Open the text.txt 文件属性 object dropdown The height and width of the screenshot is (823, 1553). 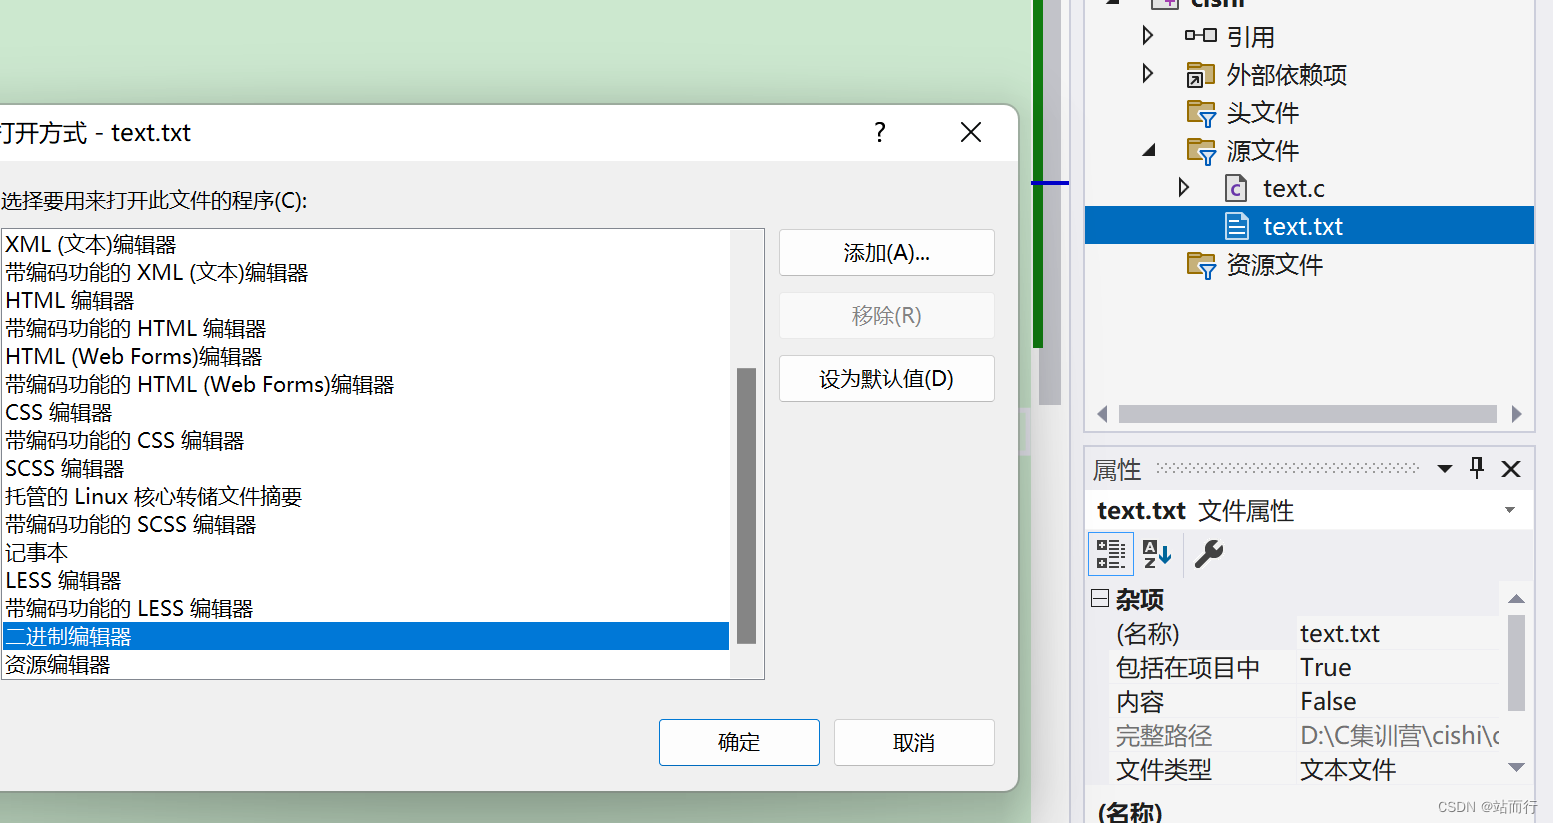click(1510, 510)
